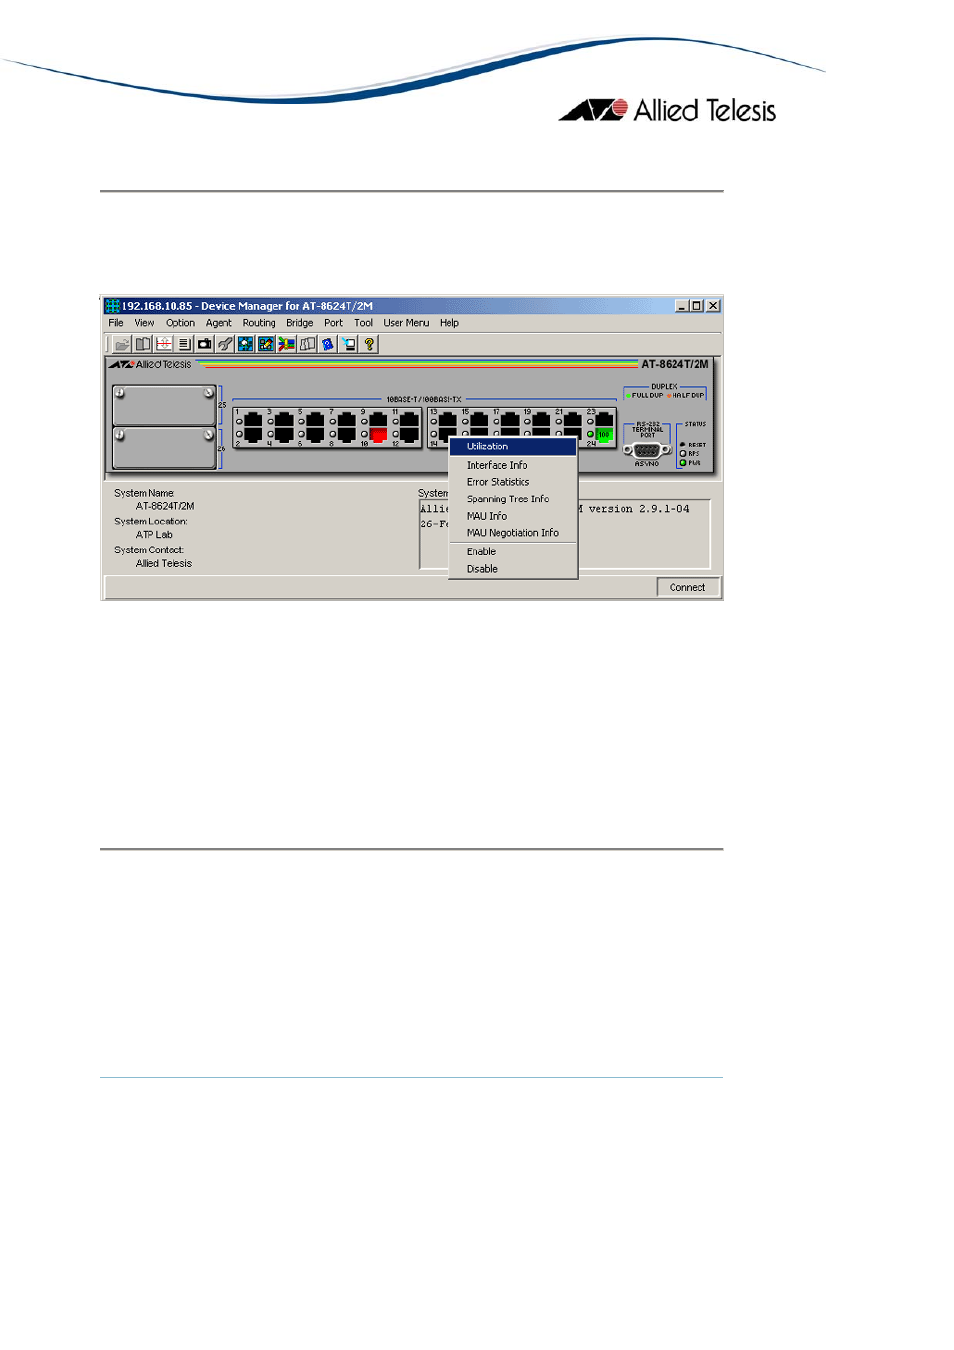Click the ATP Lab system location value
954x1350 pixels.
[x=154, y=535]
